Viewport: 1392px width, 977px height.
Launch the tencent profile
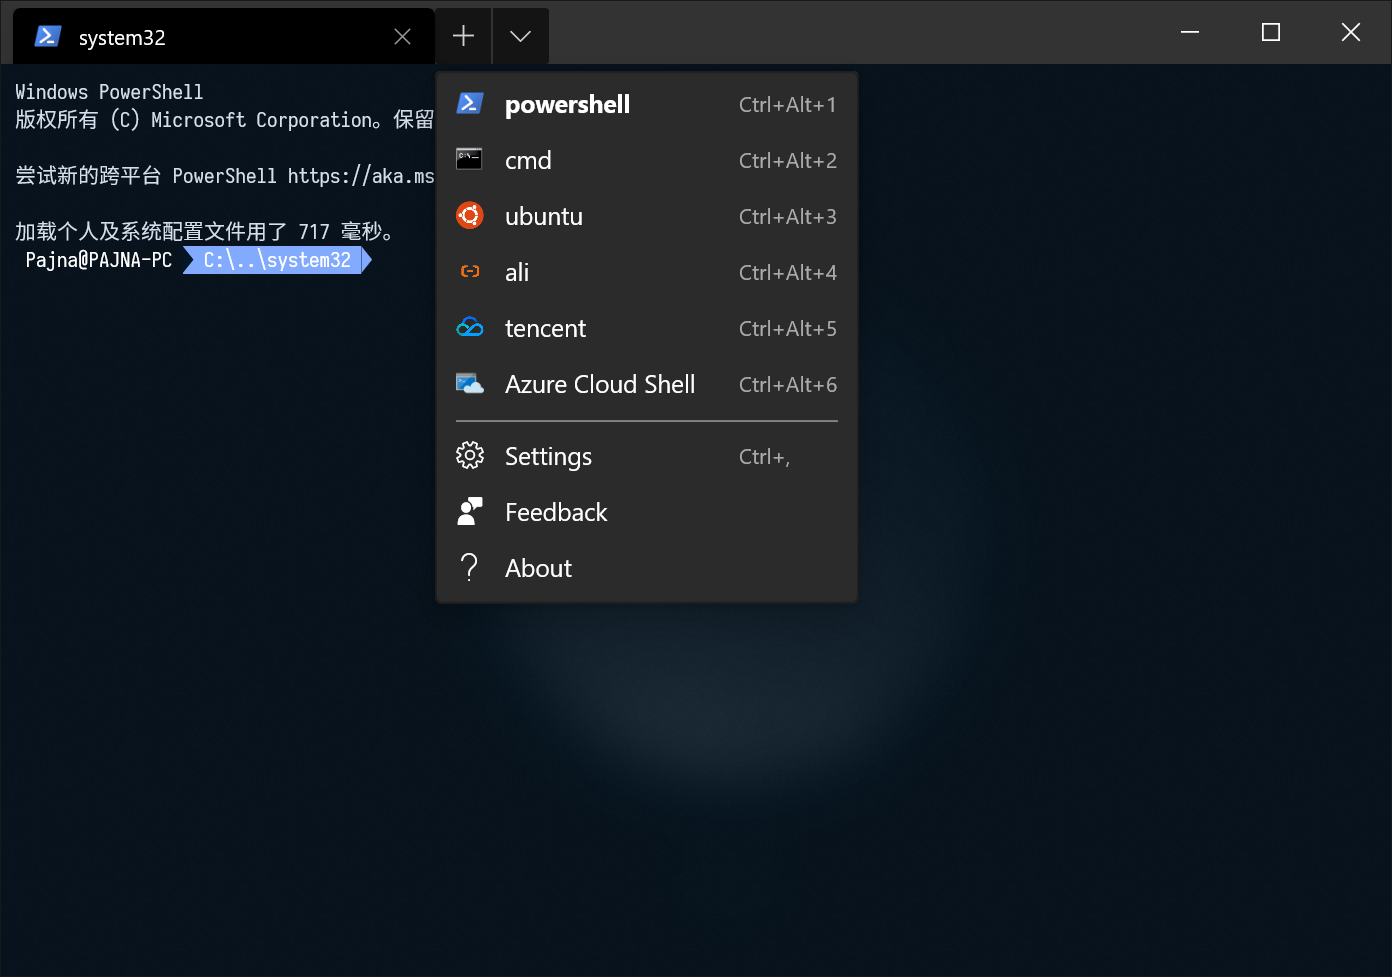click(647, 328)
